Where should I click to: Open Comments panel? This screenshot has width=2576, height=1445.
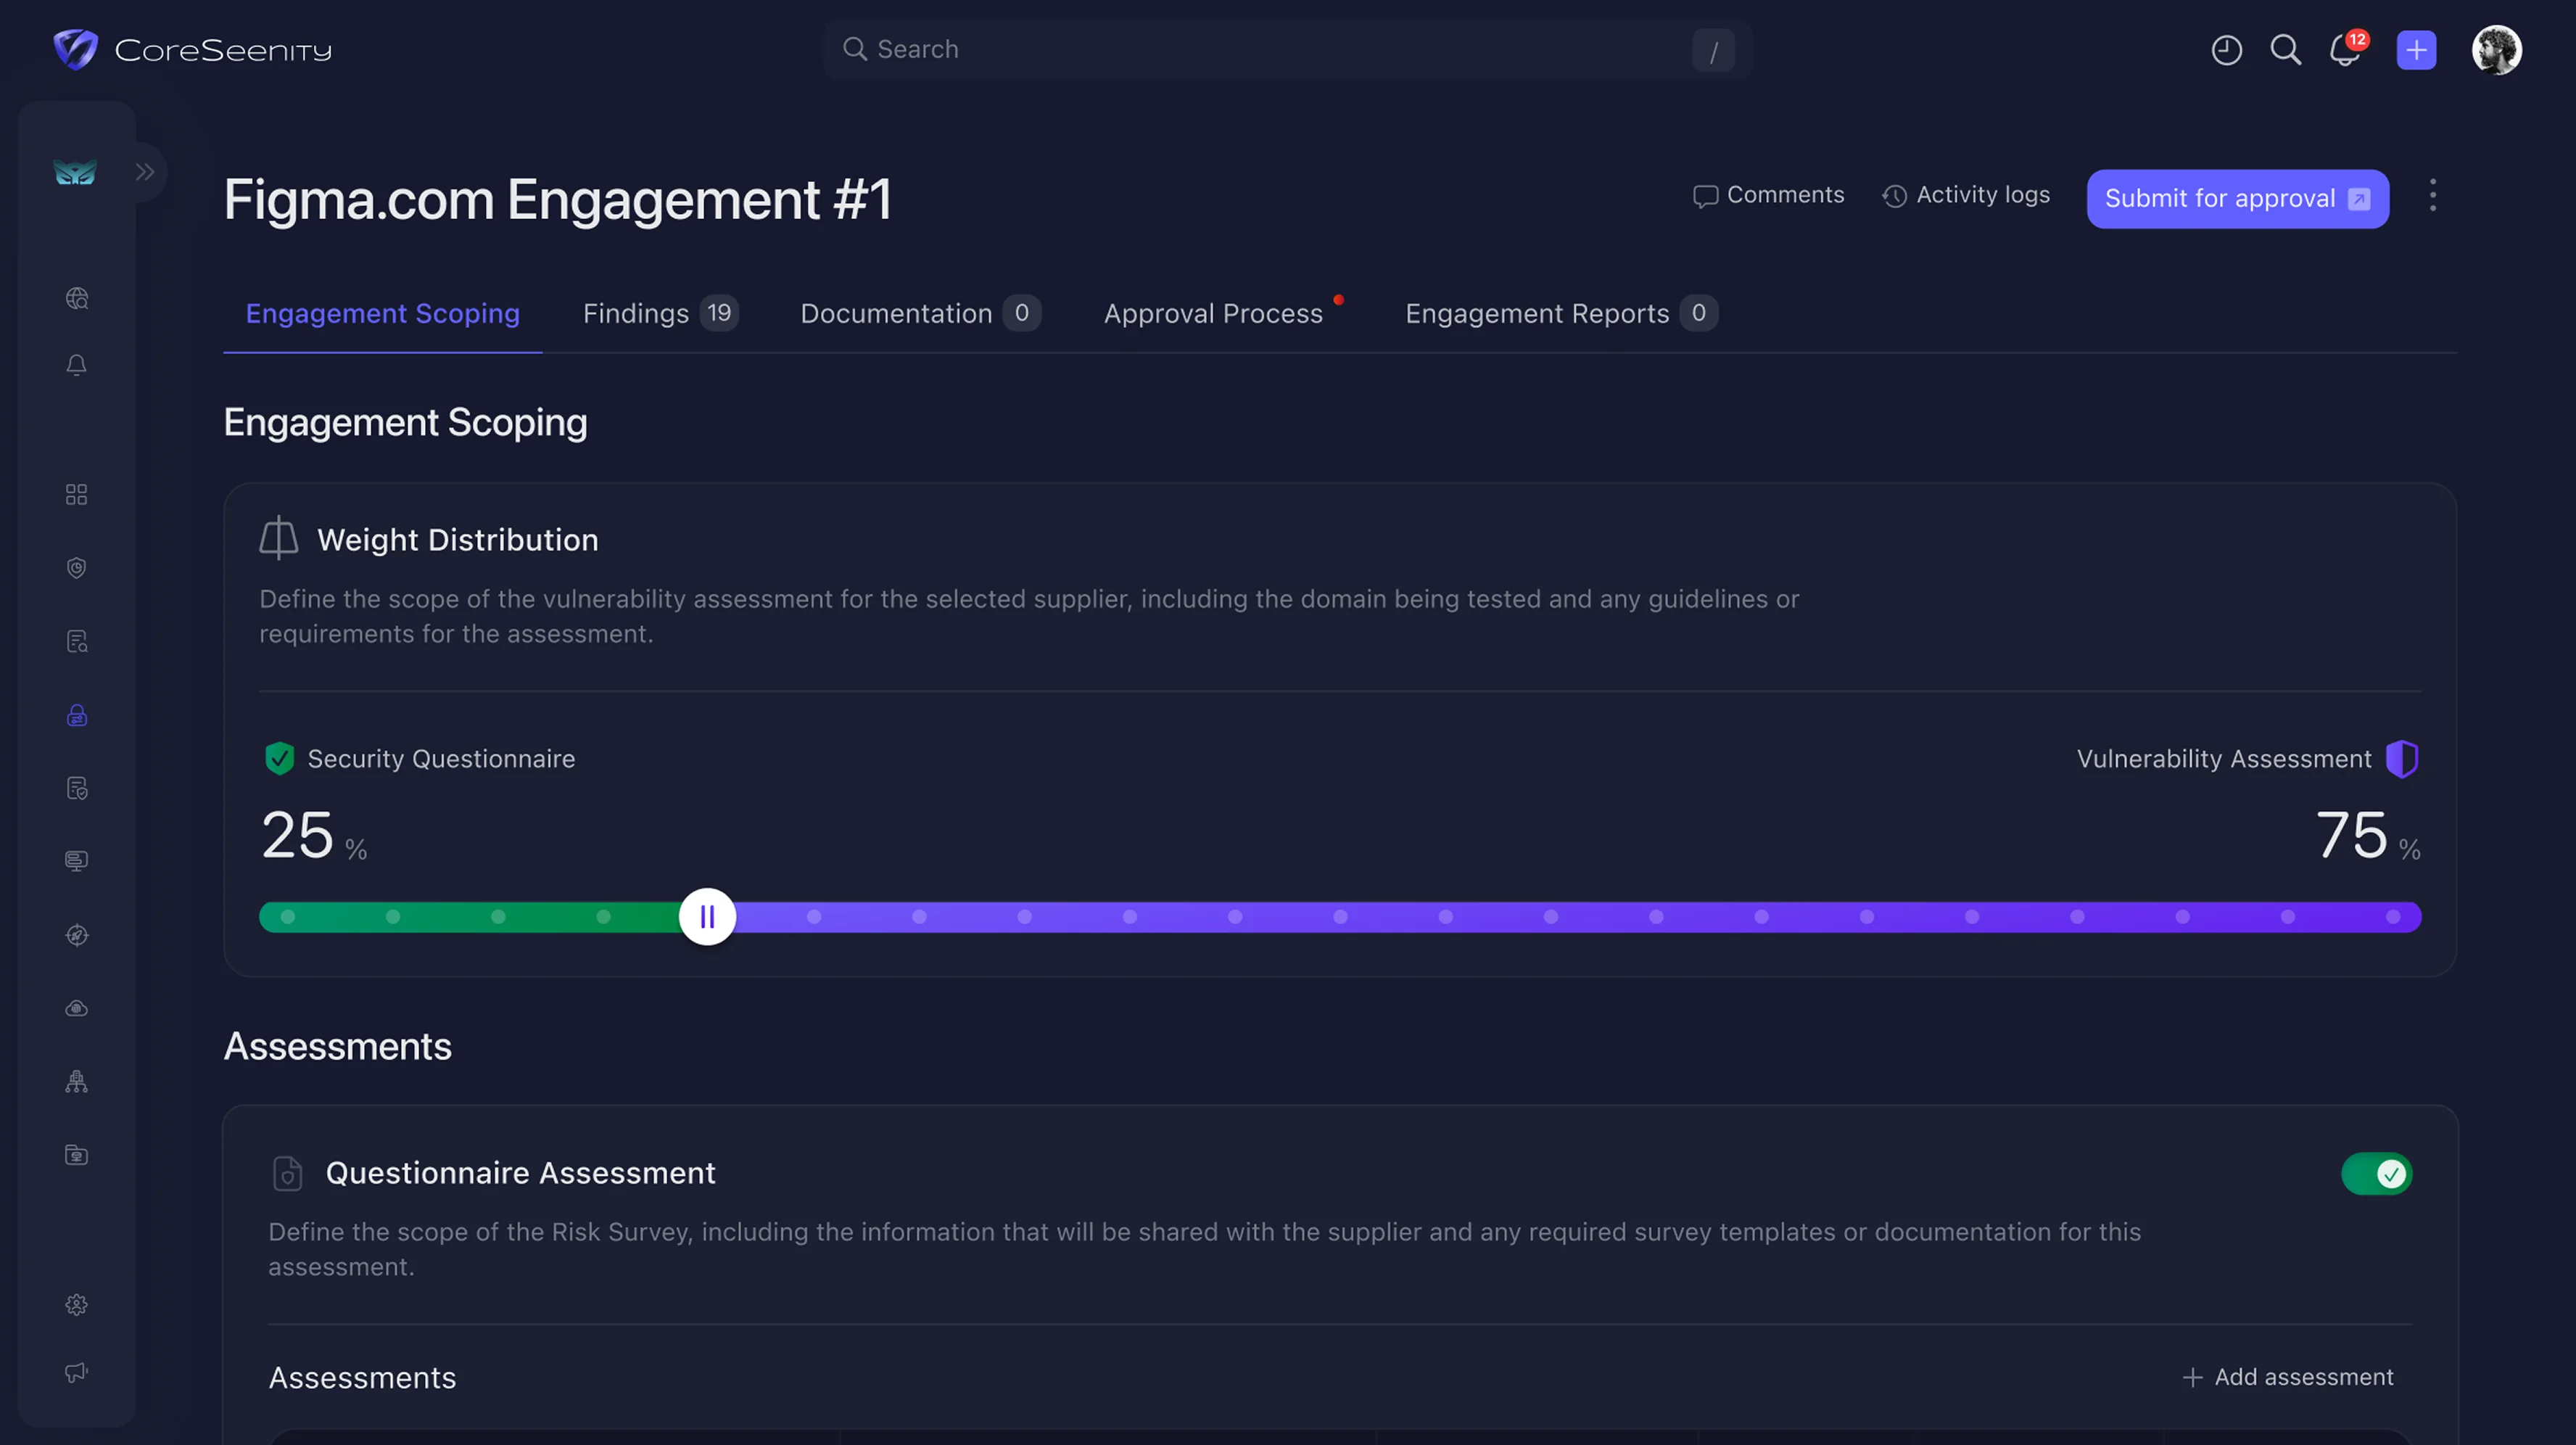1768,195
